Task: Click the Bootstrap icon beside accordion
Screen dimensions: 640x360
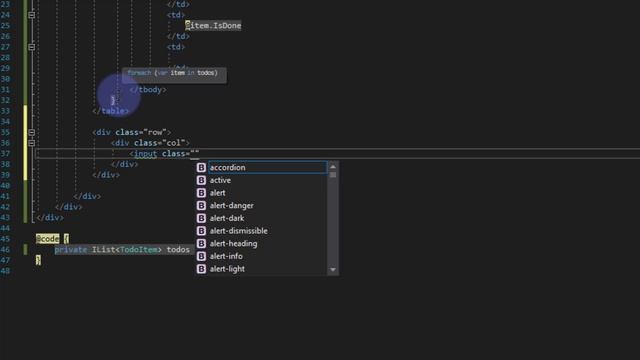Action: coord(201,167)
